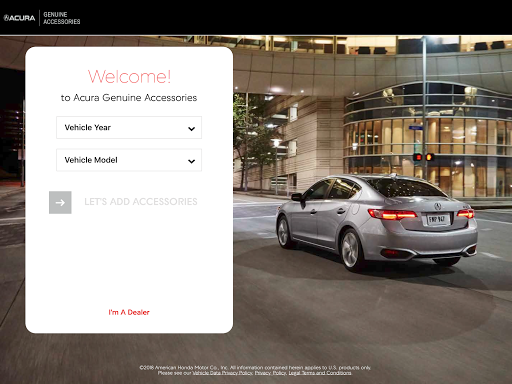Click the Genuine Accessories header text

[x=62, y=18]
